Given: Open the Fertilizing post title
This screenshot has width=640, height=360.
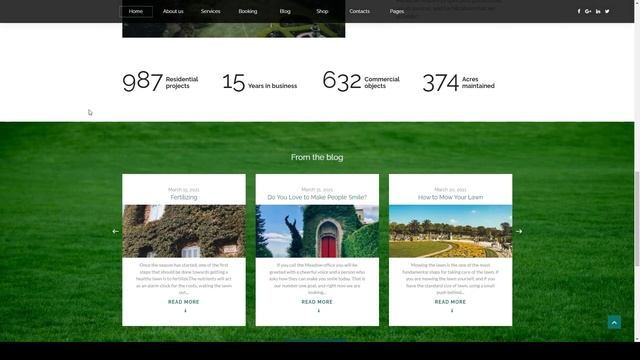Looking at the screenshot, I should tap(184, 197).
